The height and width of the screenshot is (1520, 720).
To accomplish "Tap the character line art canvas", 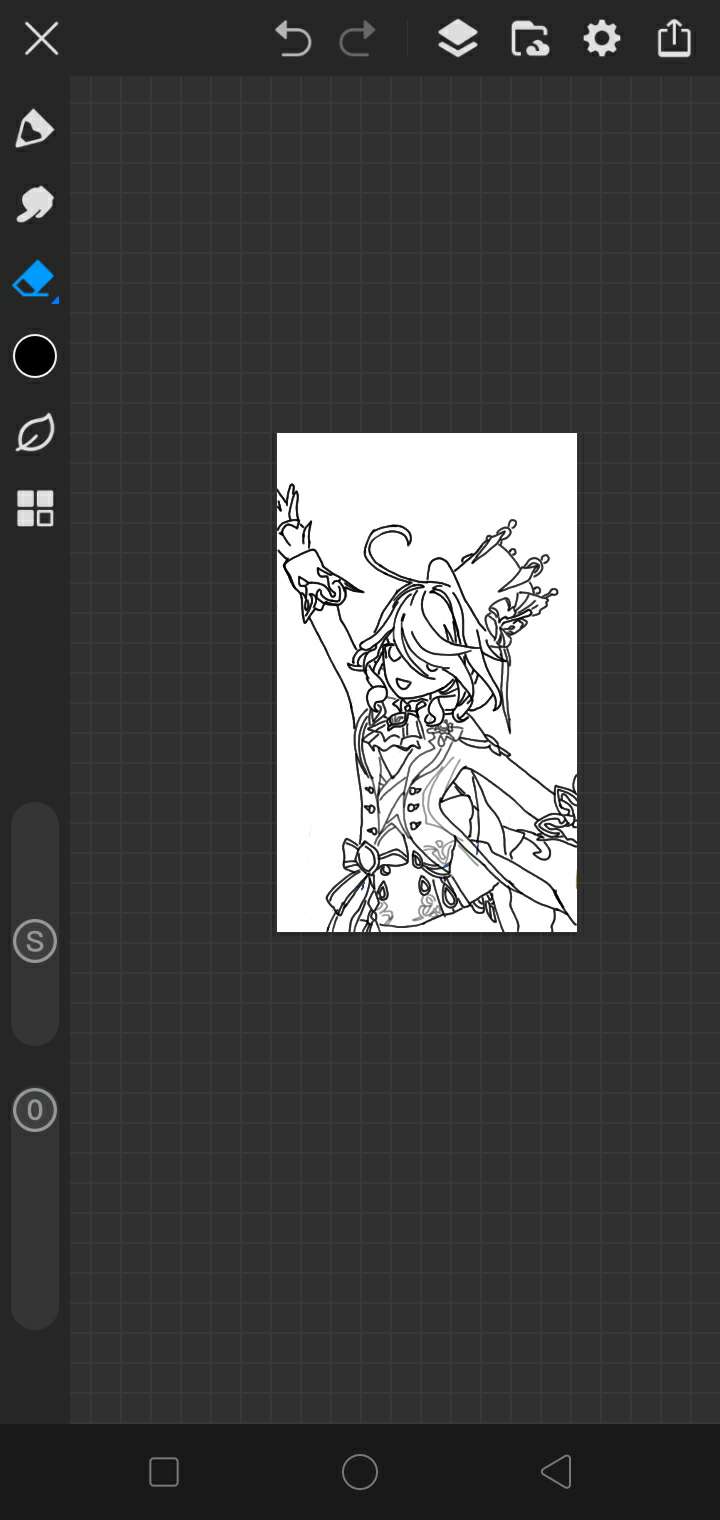I will [427, 682].
